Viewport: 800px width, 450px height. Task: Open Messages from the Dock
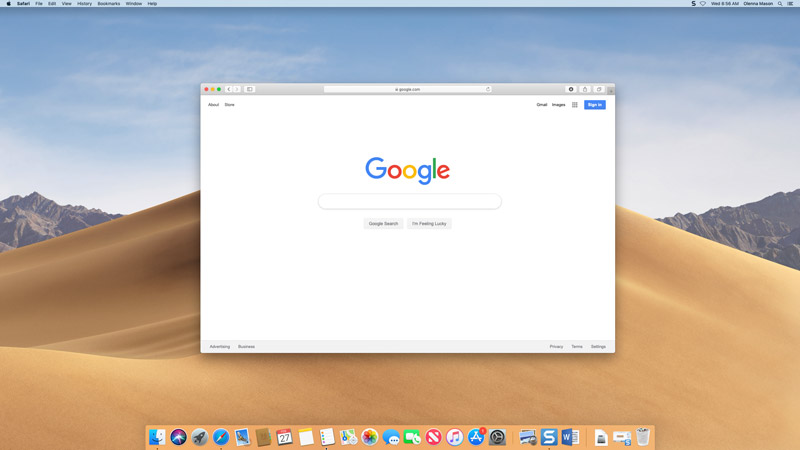(x=391, y=437)
